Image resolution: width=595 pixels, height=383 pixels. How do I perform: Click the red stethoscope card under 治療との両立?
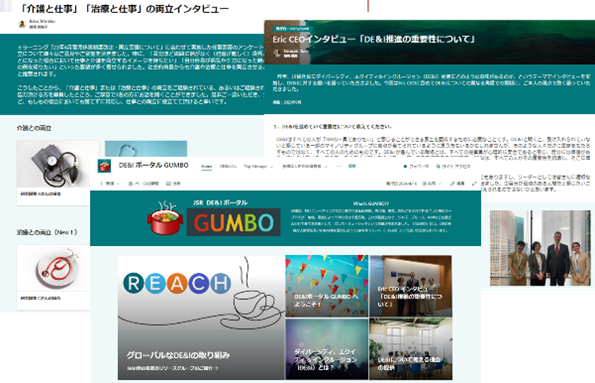coord(53,277)
